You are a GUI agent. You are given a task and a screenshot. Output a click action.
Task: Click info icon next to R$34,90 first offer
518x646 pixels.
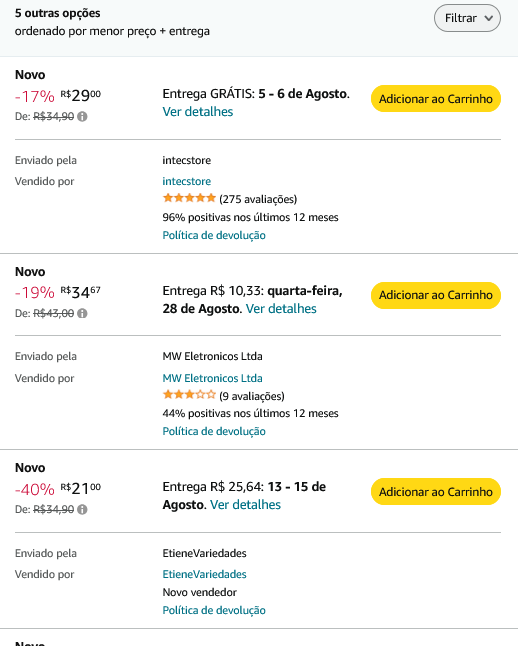click(x=82, y=117)
